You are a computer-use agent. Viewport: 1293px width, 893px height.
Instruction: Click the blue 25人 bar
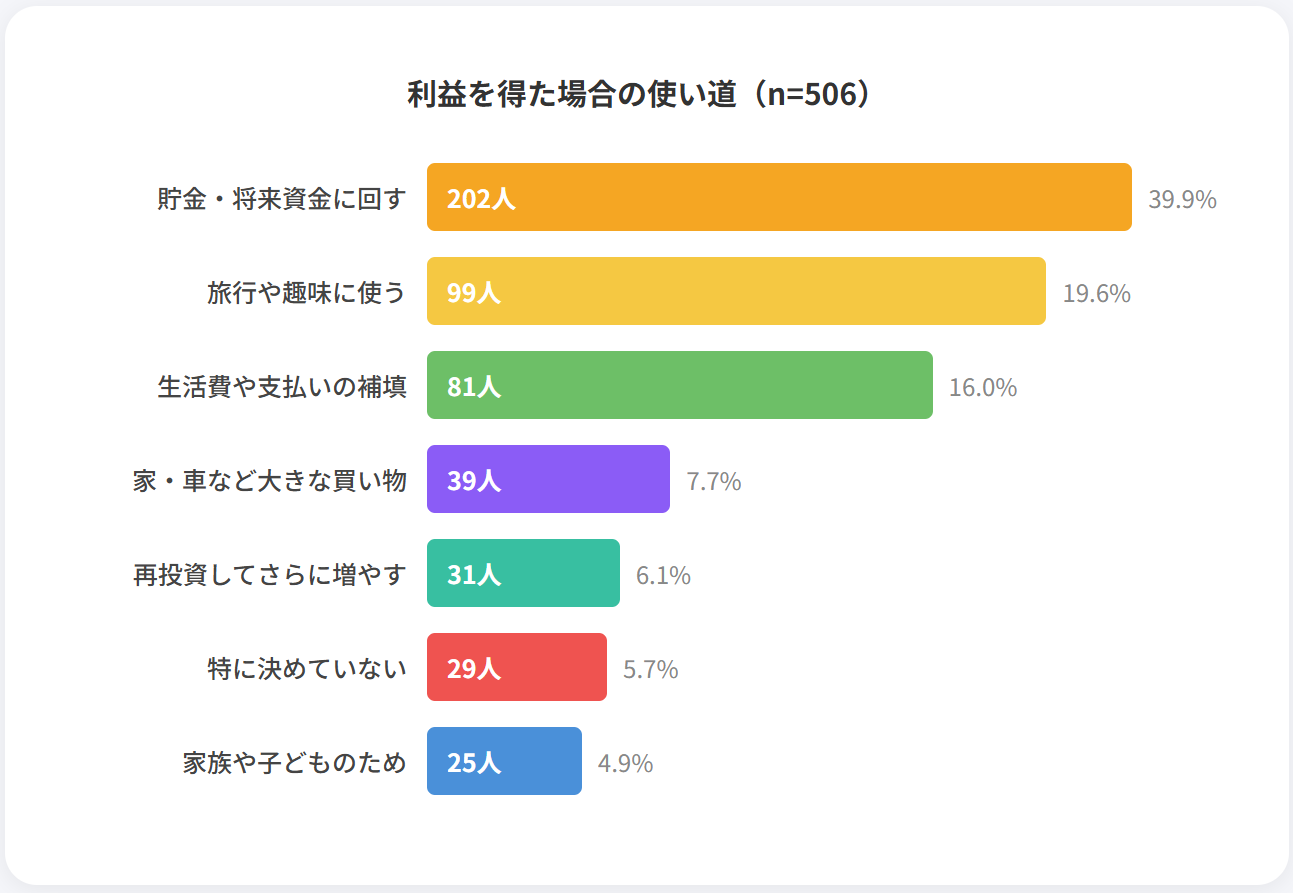click(504, 762)
